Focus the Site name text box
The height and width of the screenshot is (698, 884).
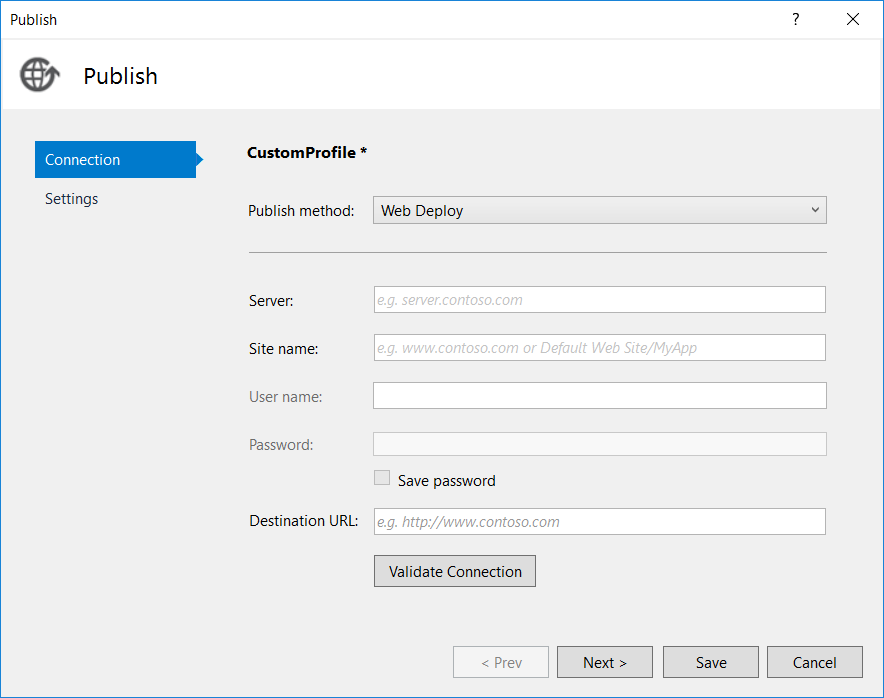tap(600, 347)
